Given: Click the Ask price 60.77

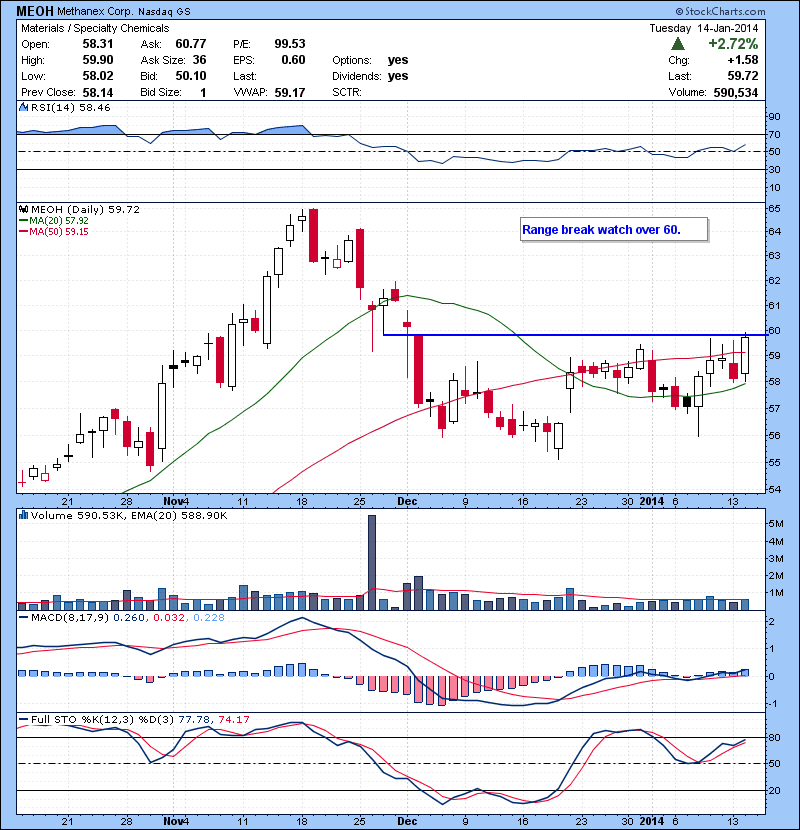Looking at the screenshot, I should click(191, 44).
